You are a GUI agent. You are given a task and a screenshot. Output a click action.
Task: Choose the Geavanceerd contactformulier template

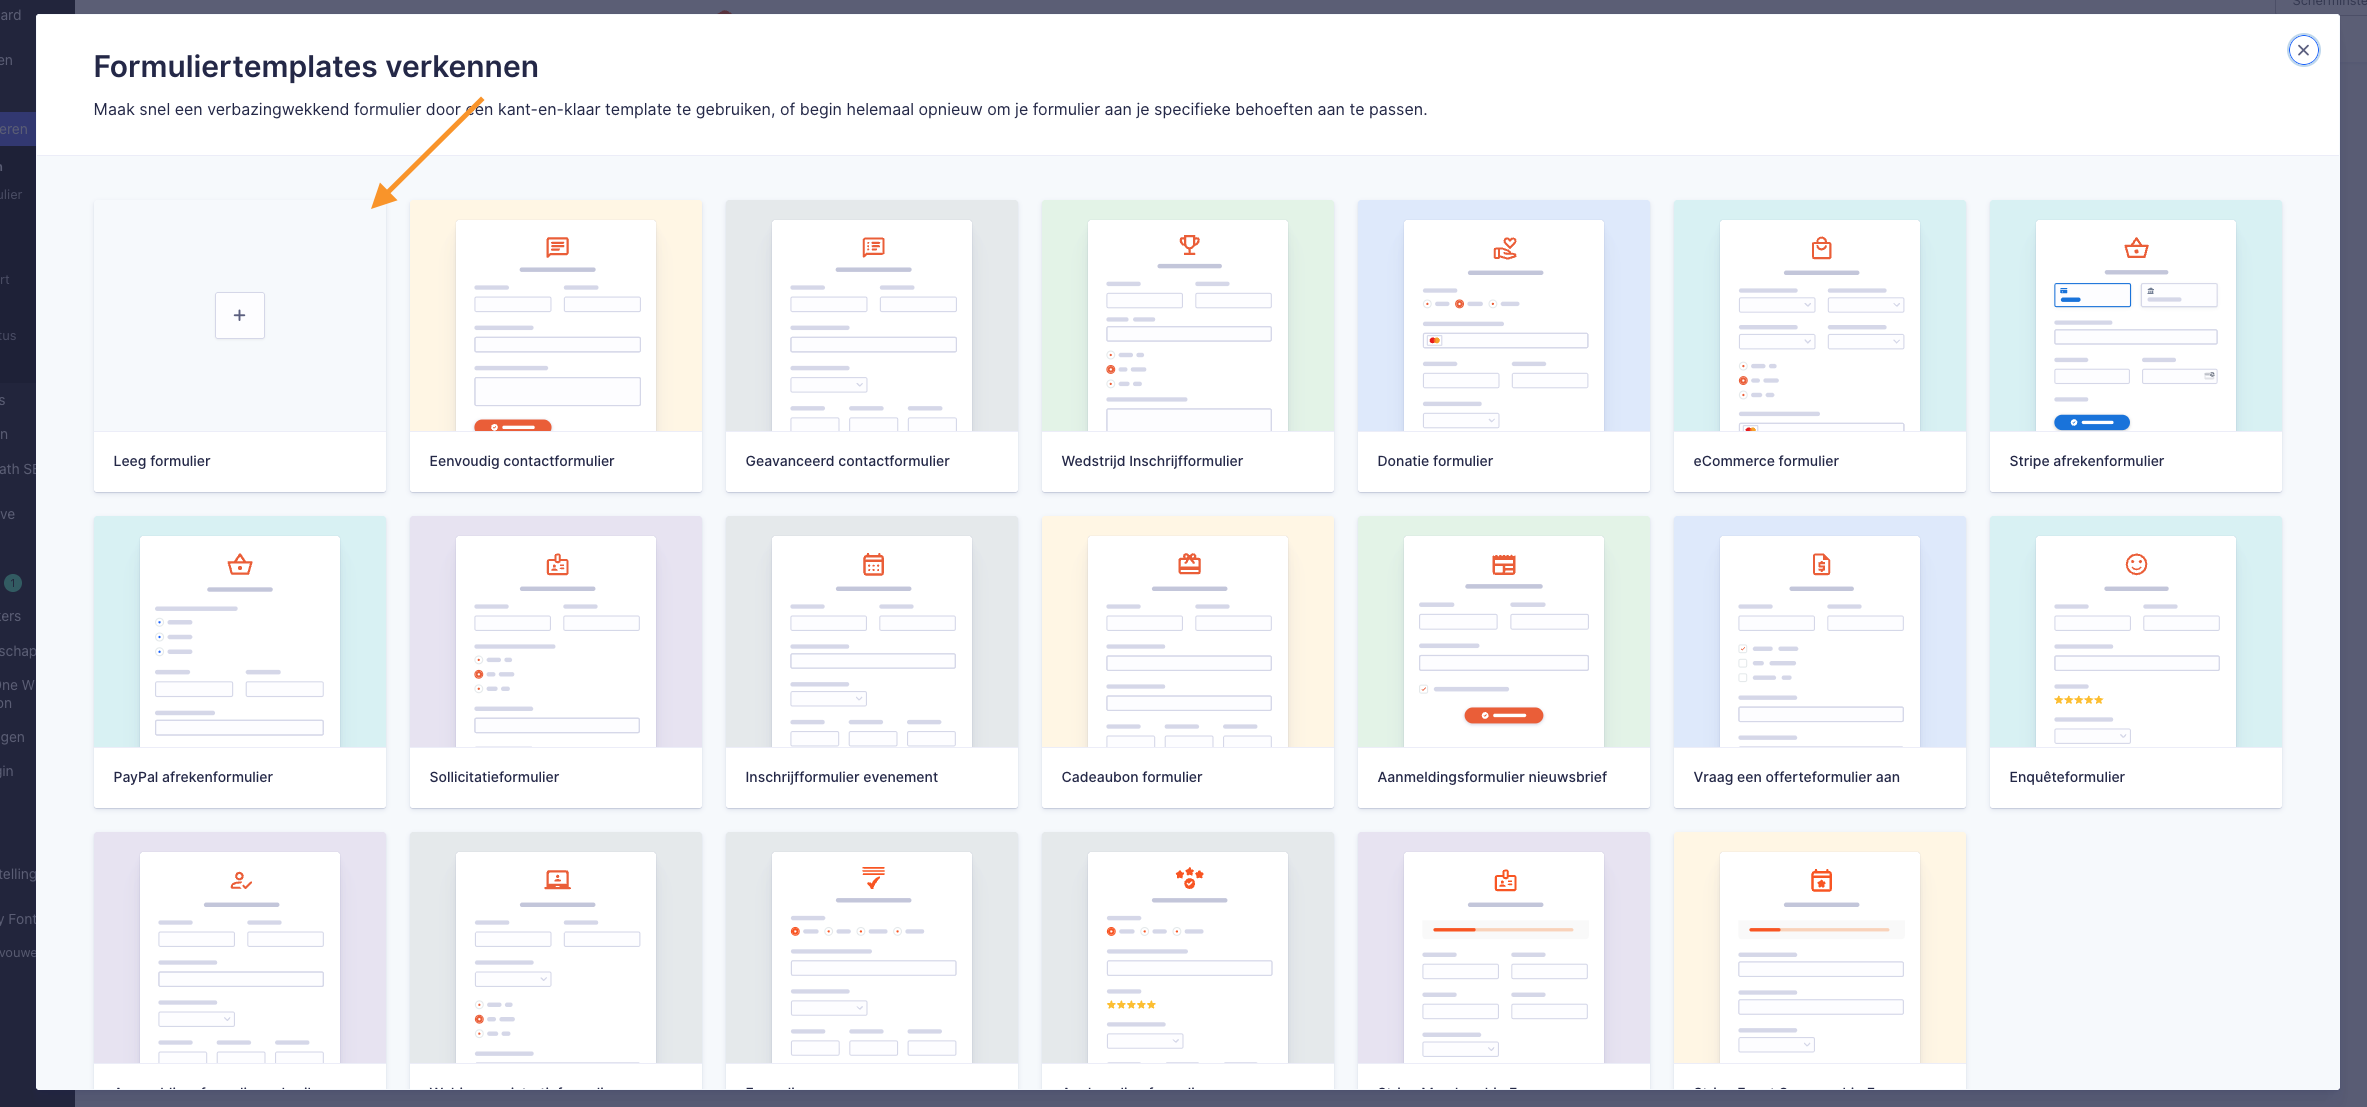coord(872,345)
